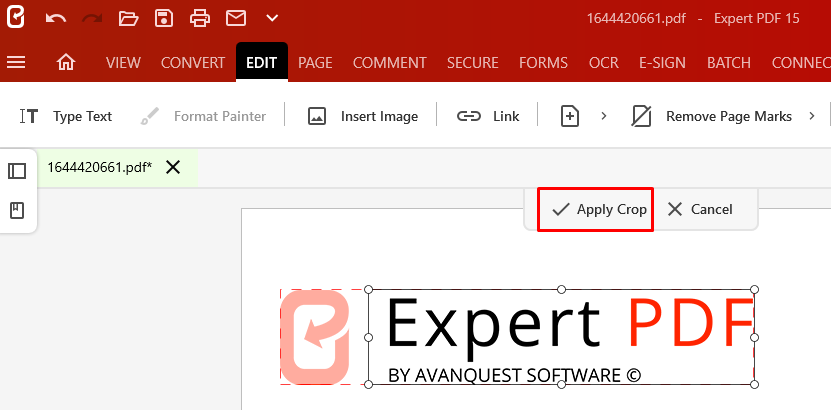831x410 pixels.
Task: Save the document with disk icon
Action: [x=164, y=19]
